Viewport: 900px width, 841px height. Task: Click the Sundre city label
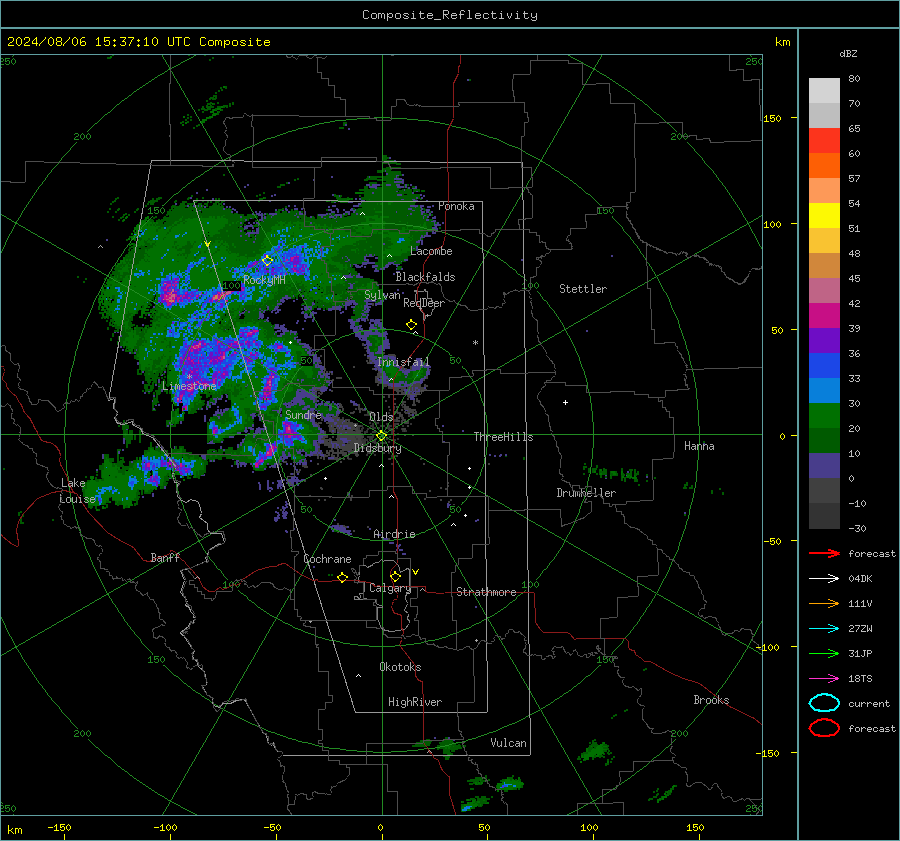click(x=303, y=414)
